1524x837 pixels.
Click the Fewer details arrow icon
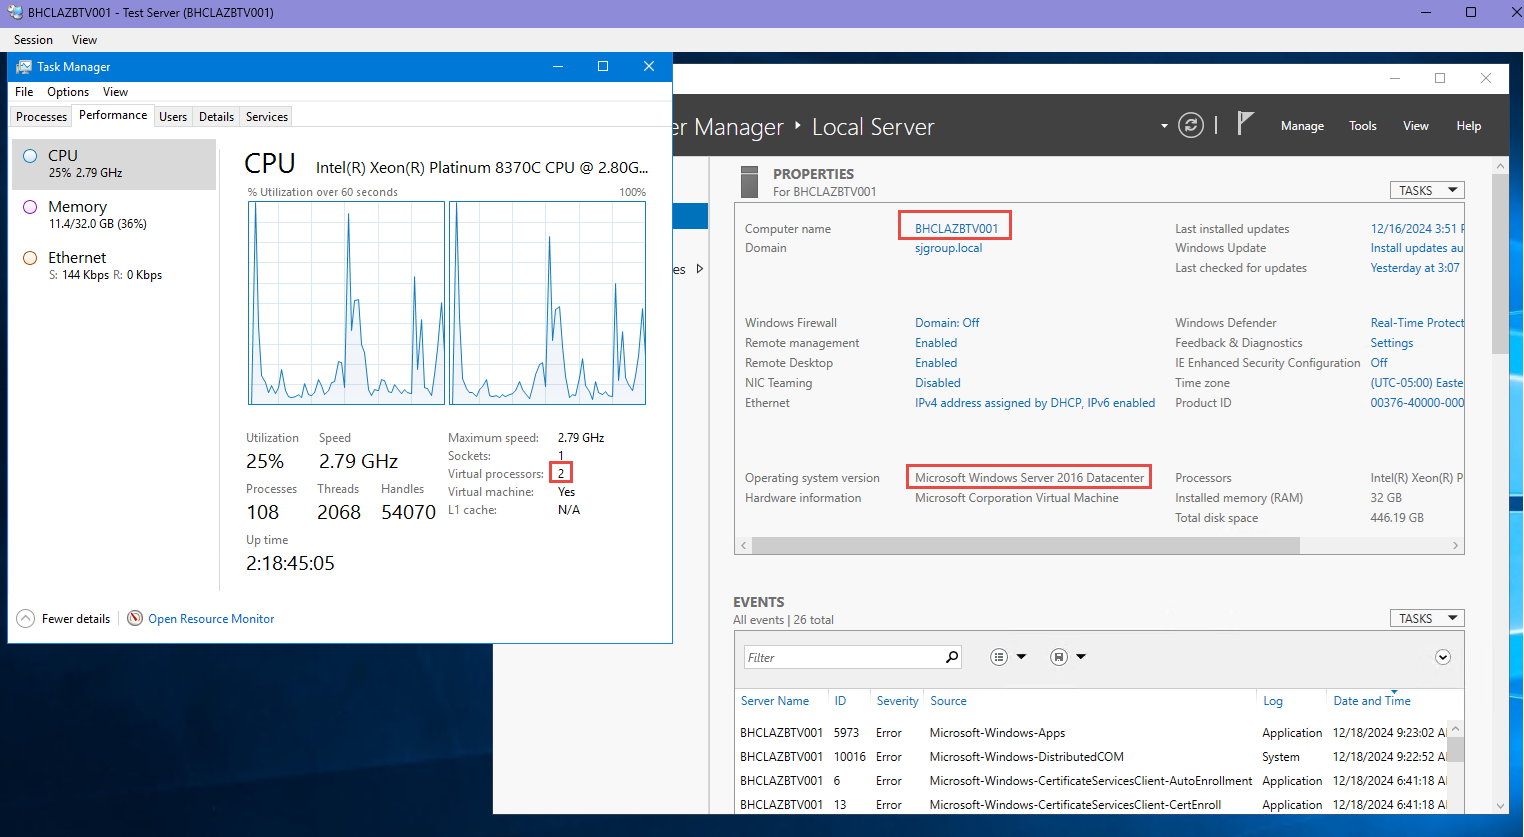[x=26, y=619]
